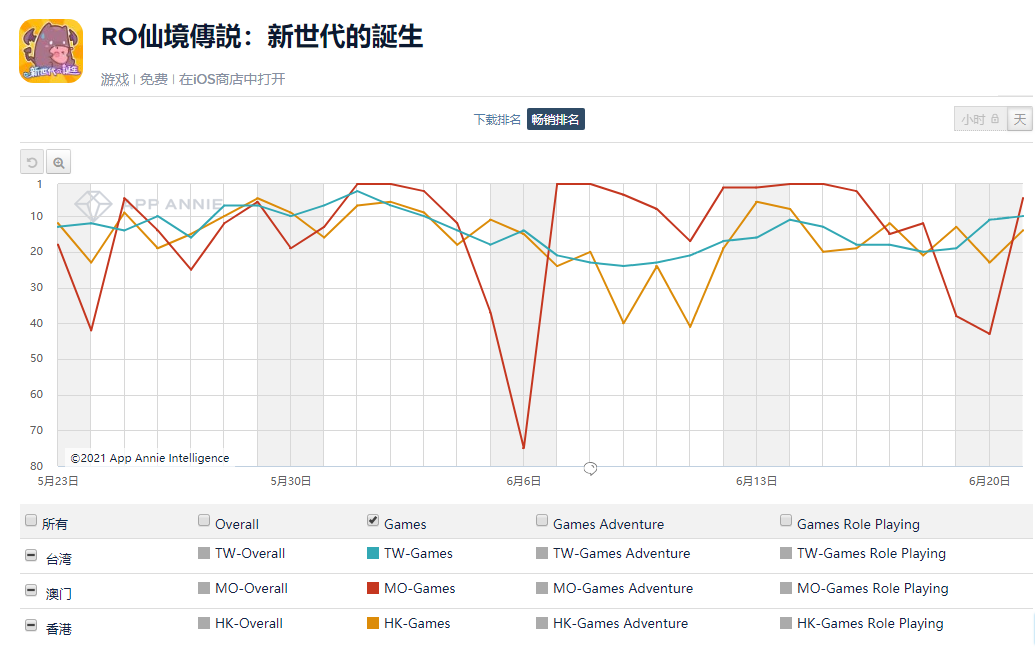Click the 澳门 region label

point(59,594)
